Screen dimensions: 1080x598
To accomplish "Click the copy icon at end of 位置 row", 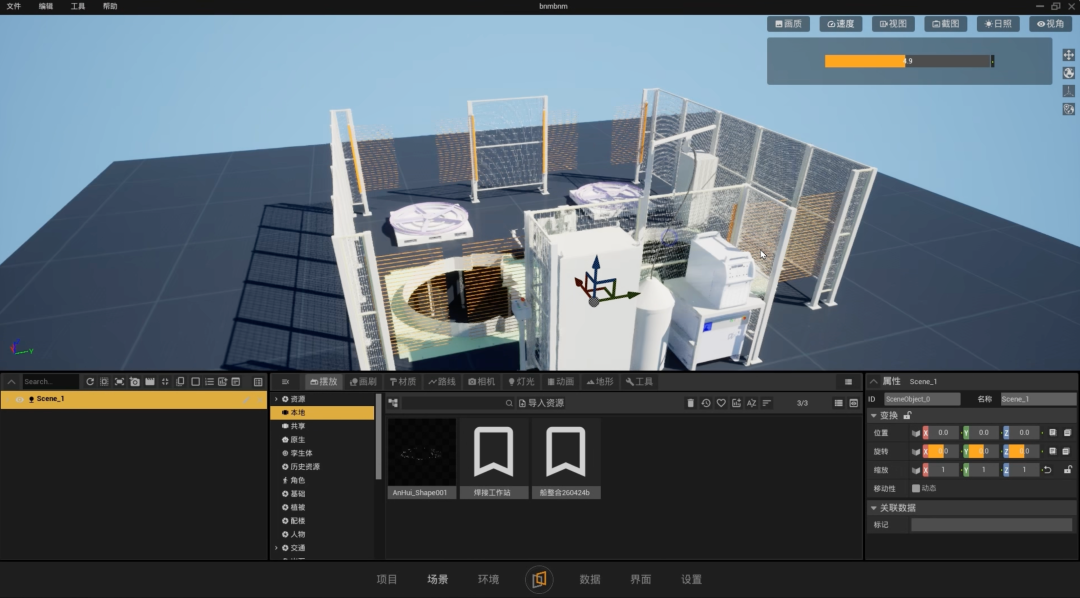I will pyautogui.click(x=1067, y=433).
